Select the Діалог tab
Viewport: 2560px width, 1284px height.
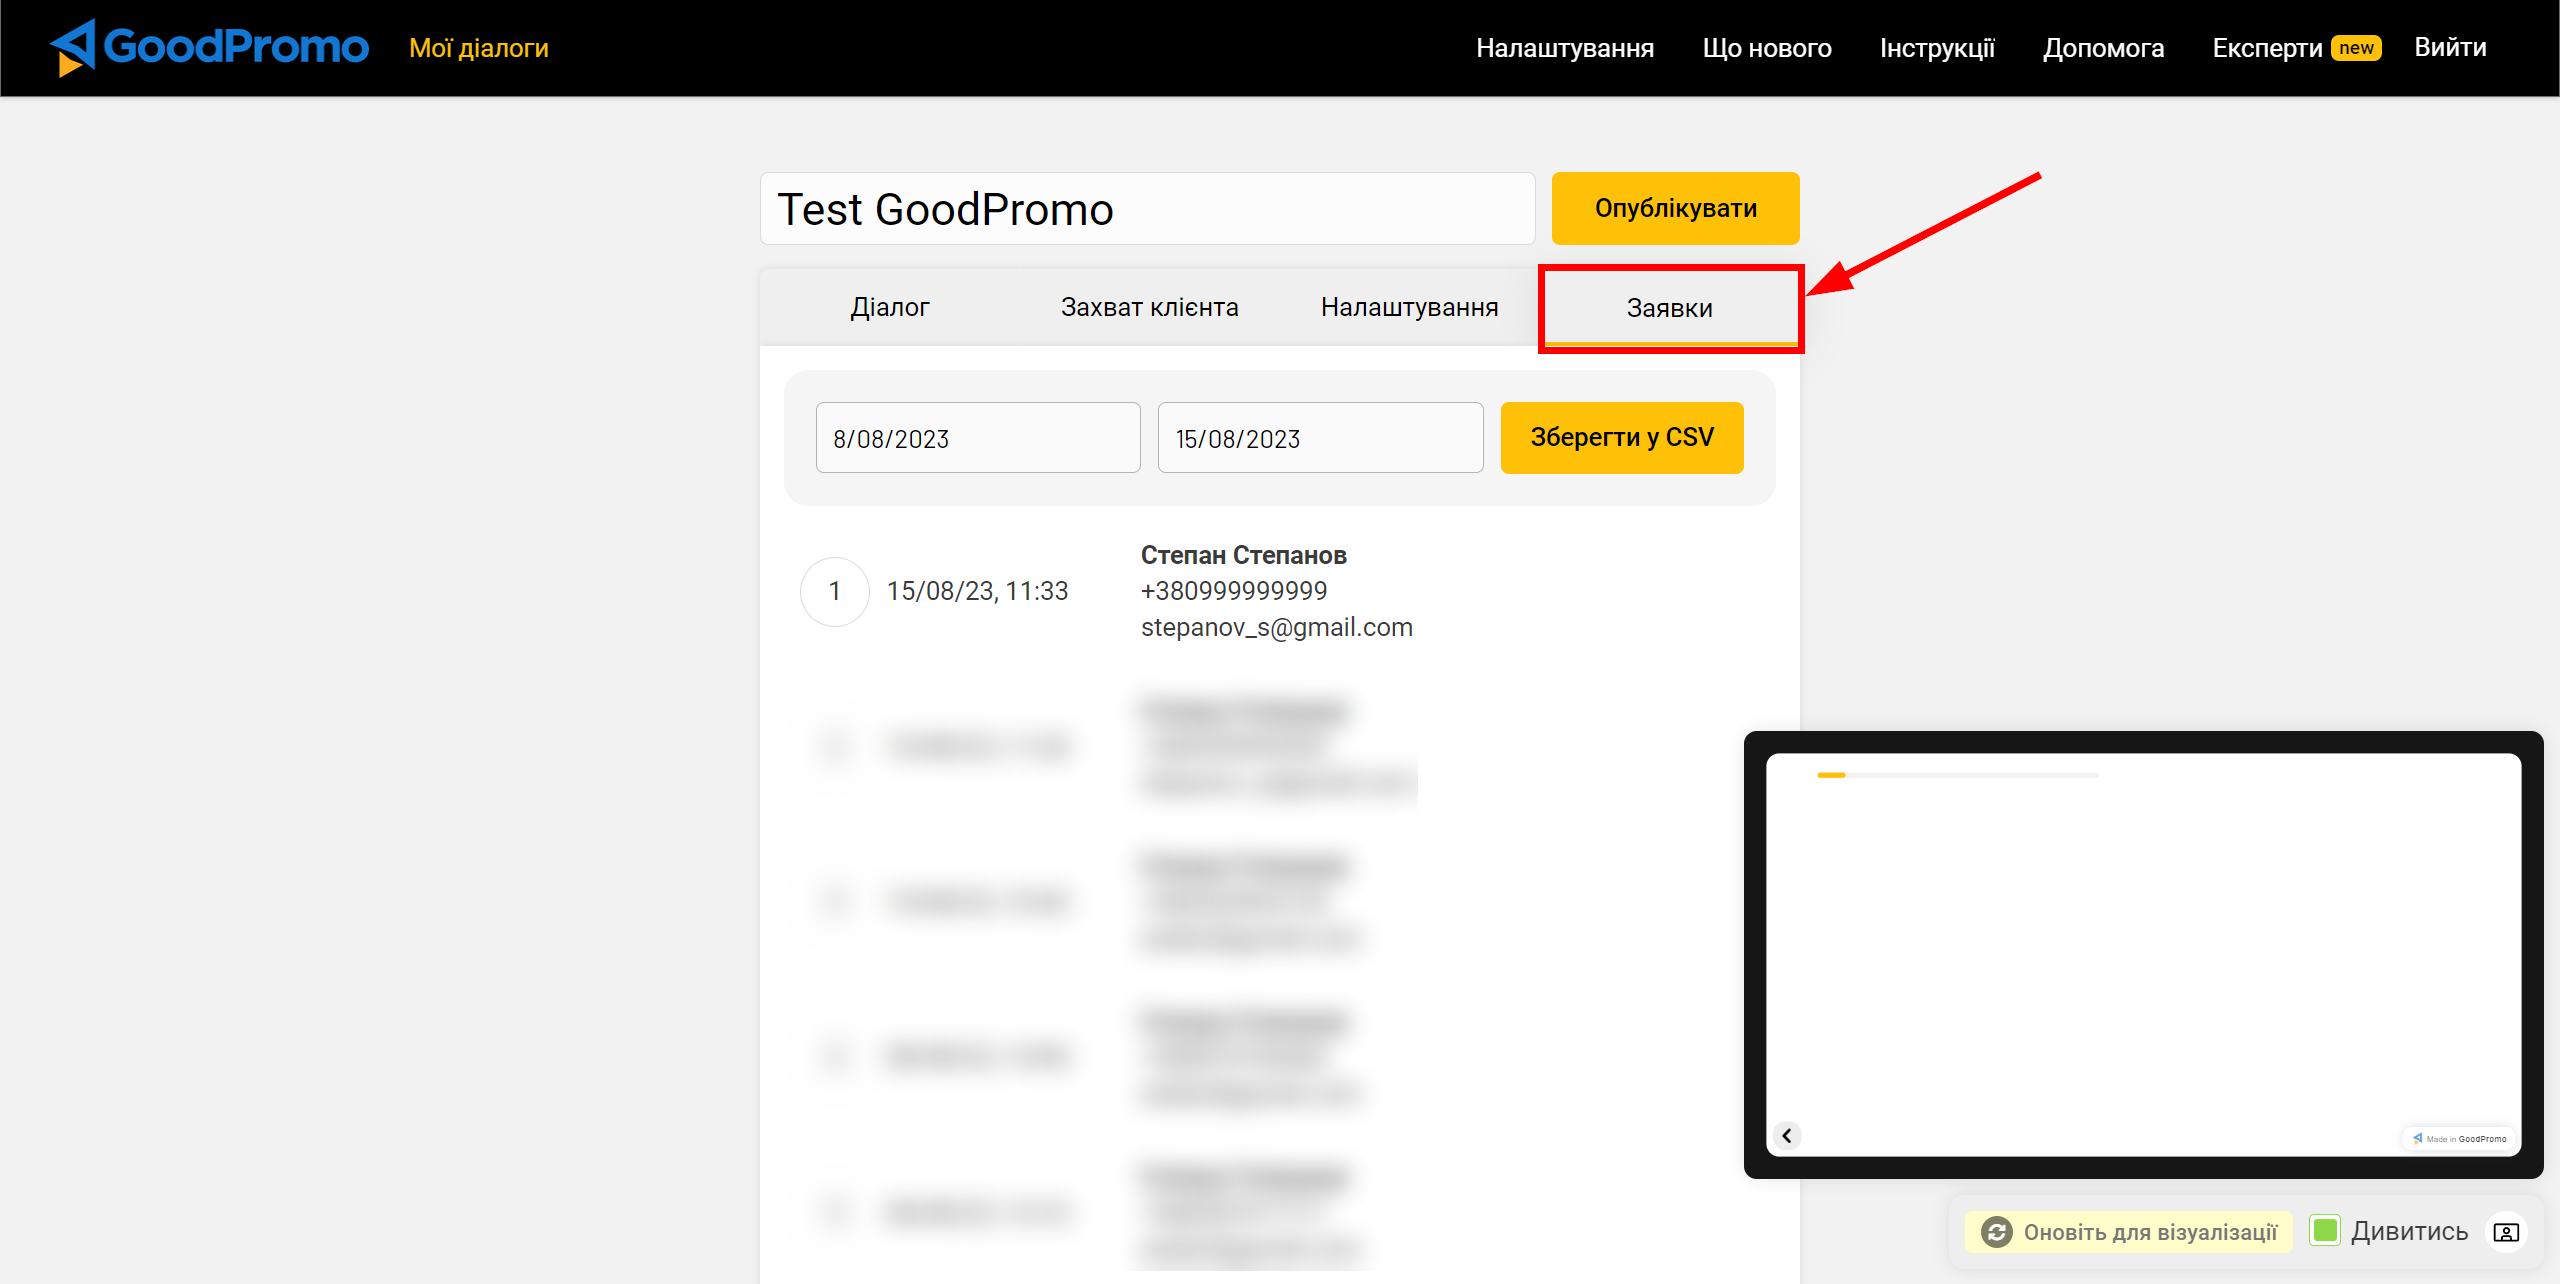coord(886,306)
